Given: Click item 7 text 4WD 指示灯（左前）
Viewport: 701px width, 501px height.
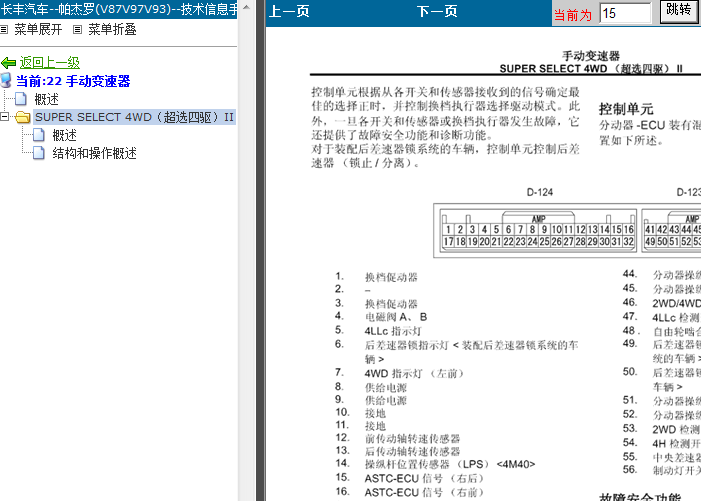Looking at the screenshot, I should coord(414,373).
